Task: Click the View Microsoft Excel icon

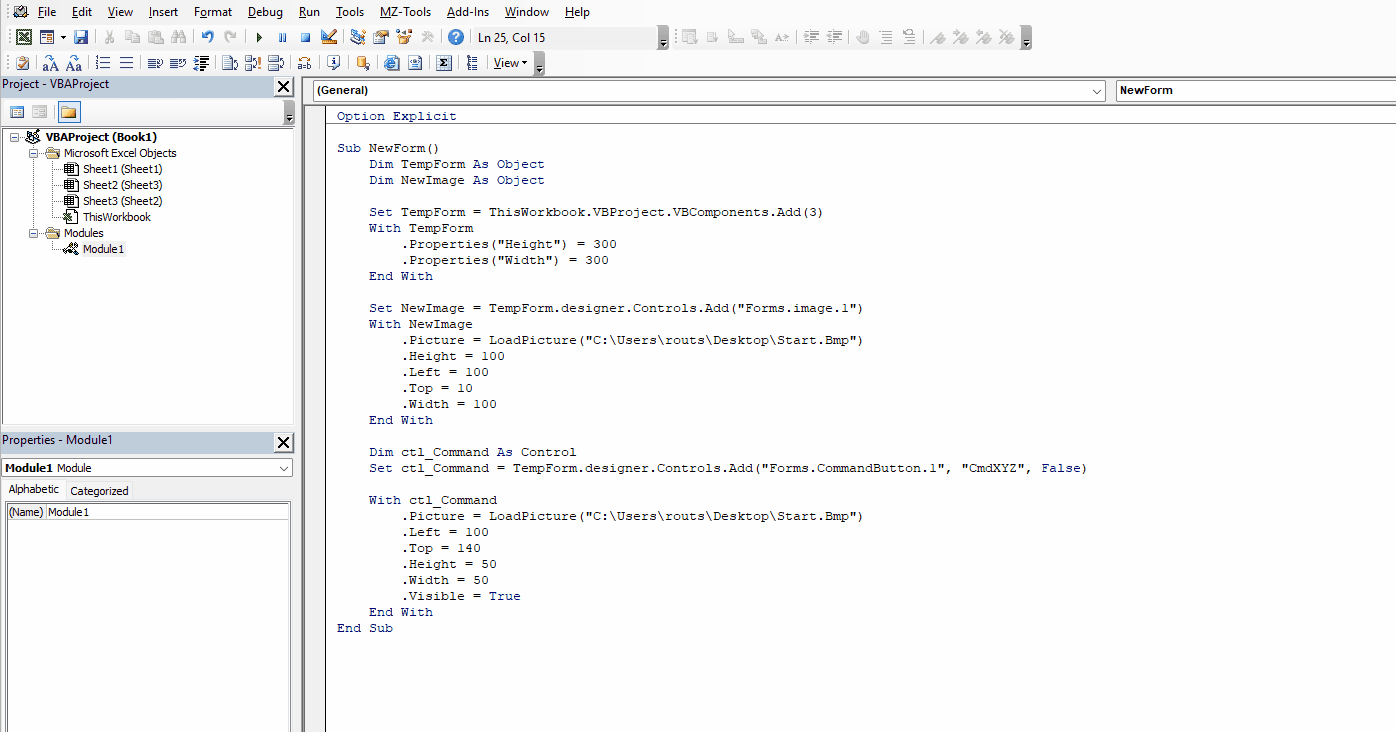Action: 23,37
